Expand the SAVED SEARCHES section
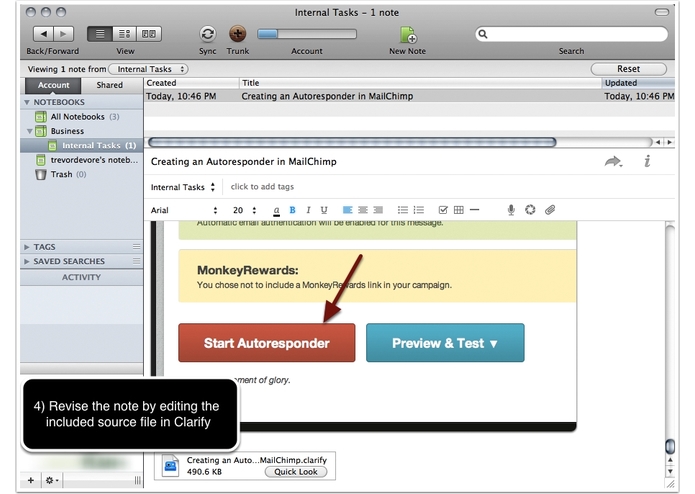Image resolution: width=695 pixels, height=494 pixels. tap(27, 261)
